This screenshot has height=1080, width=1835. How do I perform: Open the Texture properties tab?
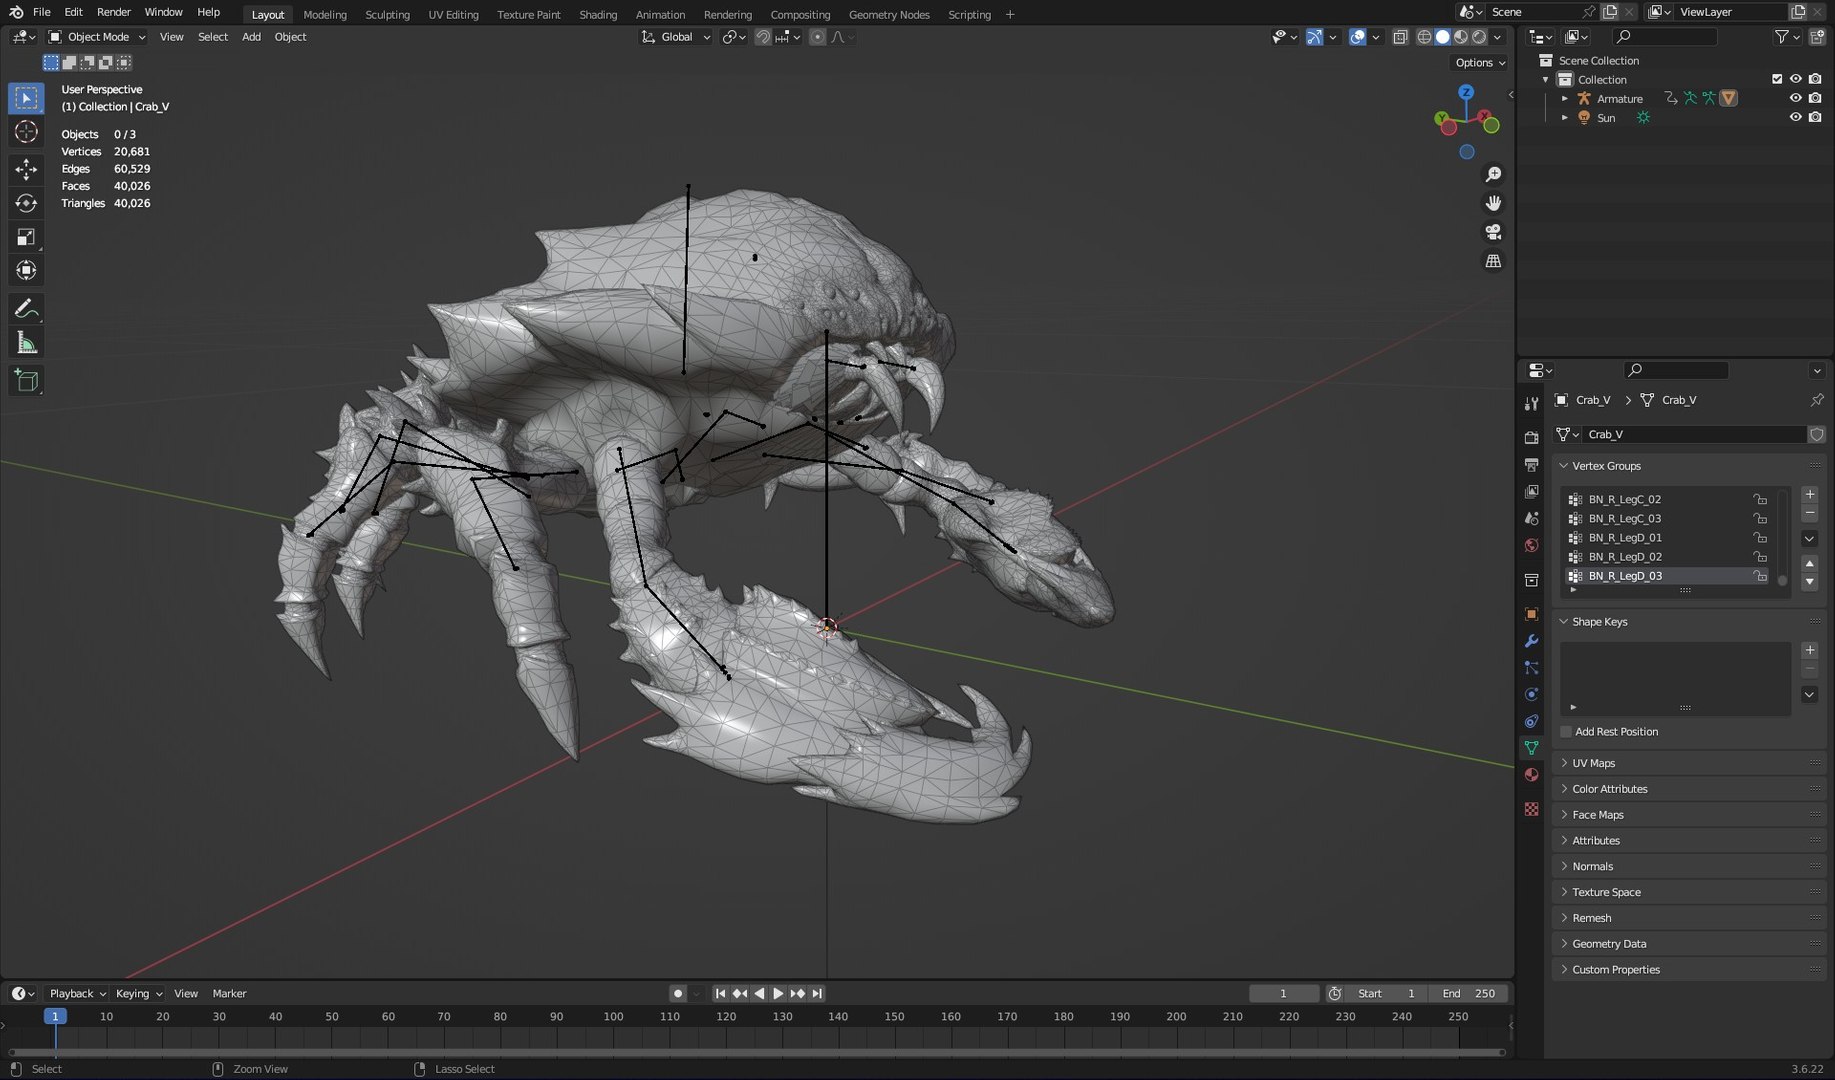tap(1531, 809)
